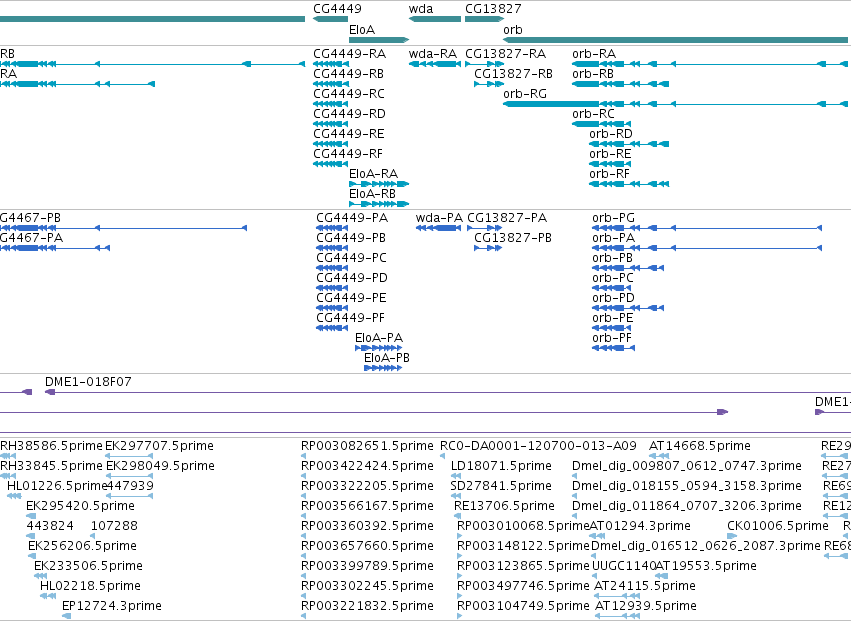Select the orb-PB protein
The height and width of the screenshot is (621, 851).
pyautogui.click(x=628, y=268)
